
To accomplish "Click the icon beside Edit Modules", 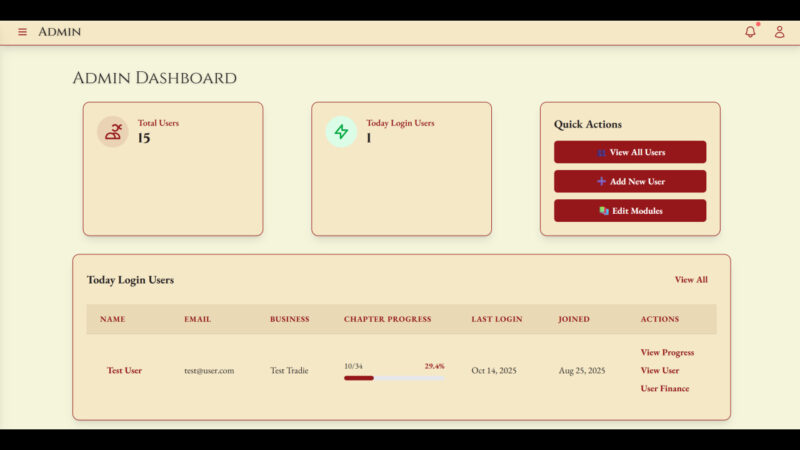I will (x=604, y=211).
